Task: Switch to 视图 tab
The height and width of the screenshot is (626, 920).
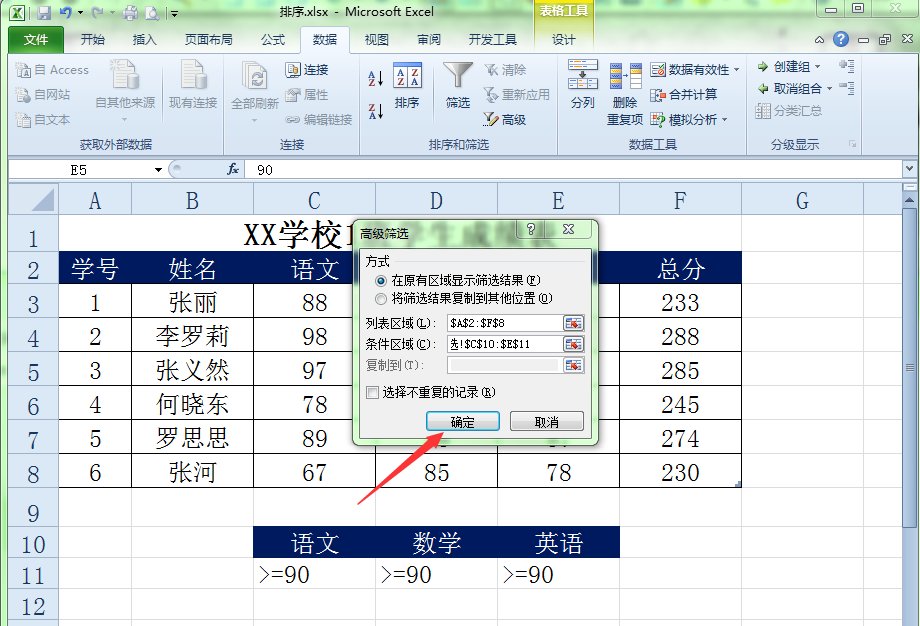Action: coord(377,39)
